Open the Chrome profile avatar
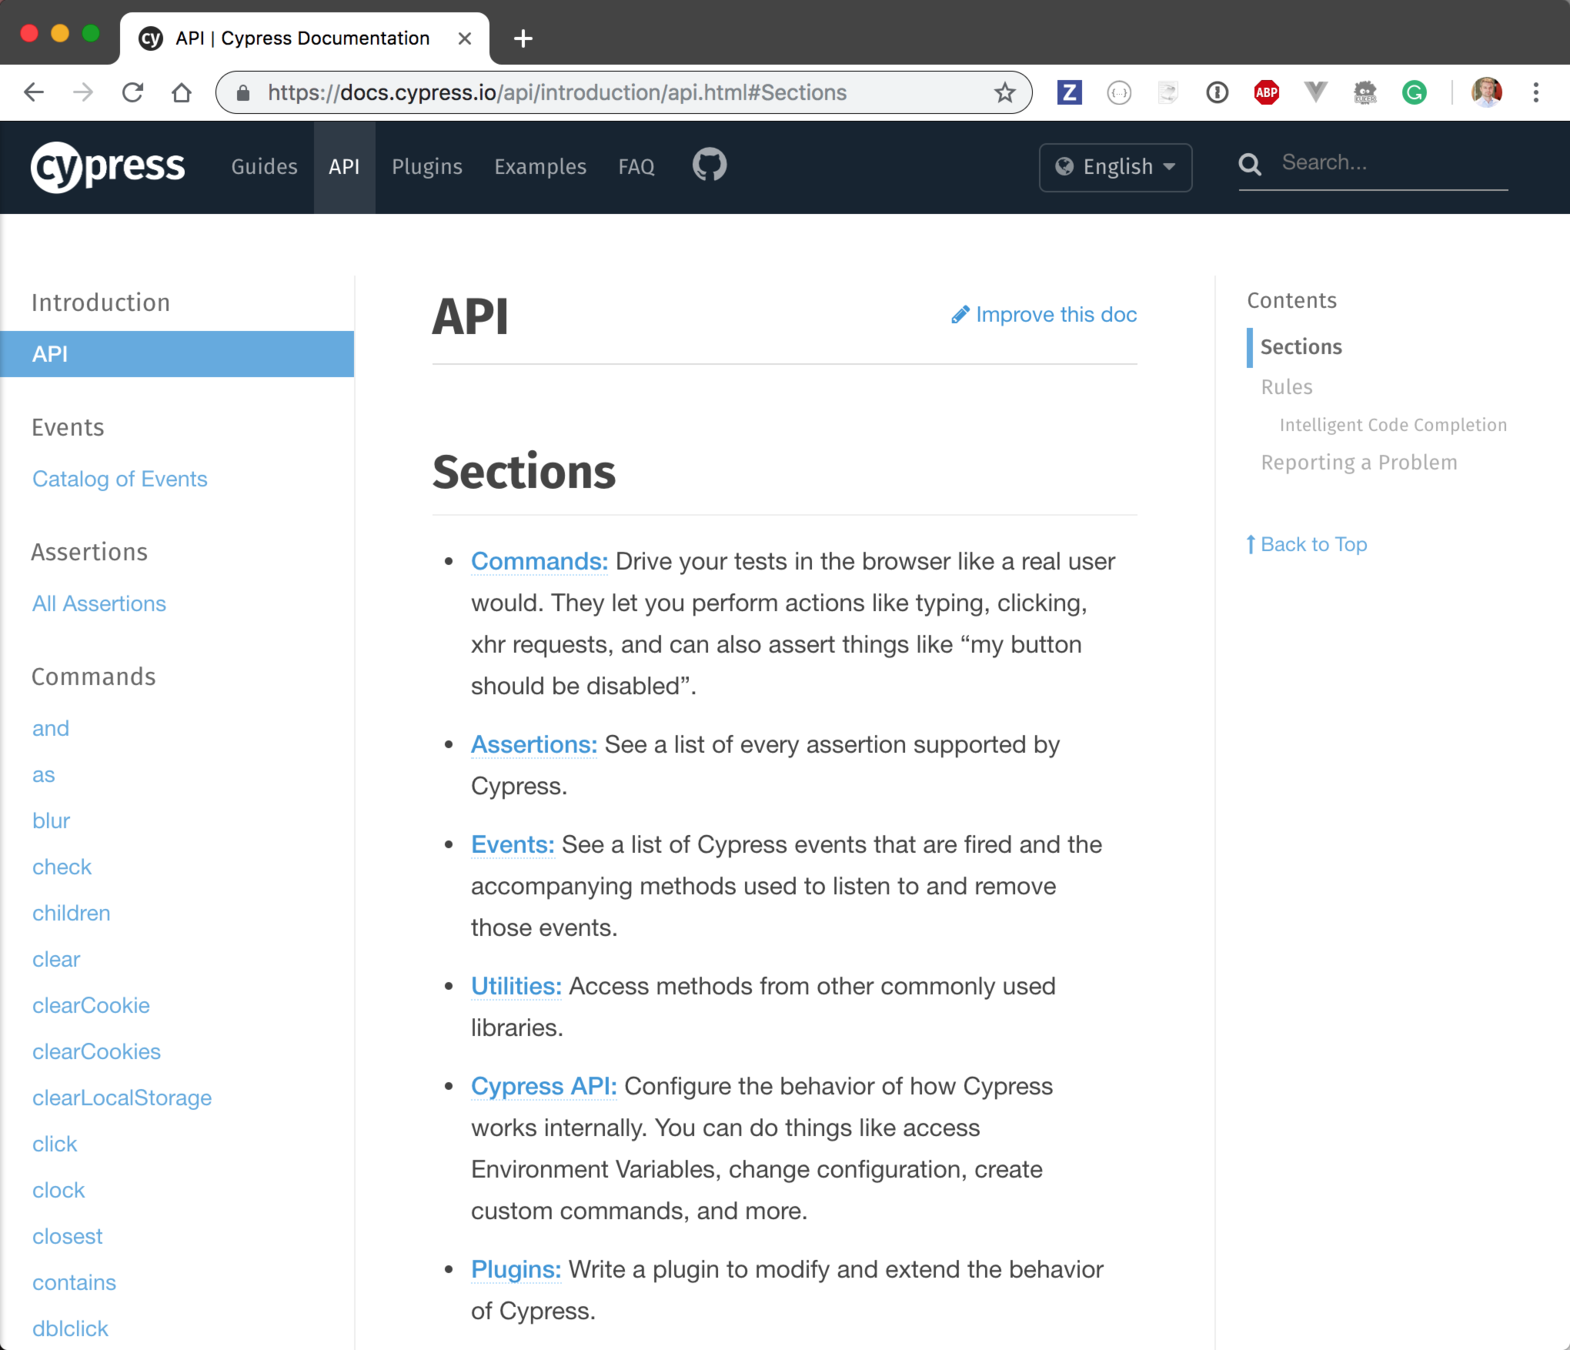 click(1487, 92)
